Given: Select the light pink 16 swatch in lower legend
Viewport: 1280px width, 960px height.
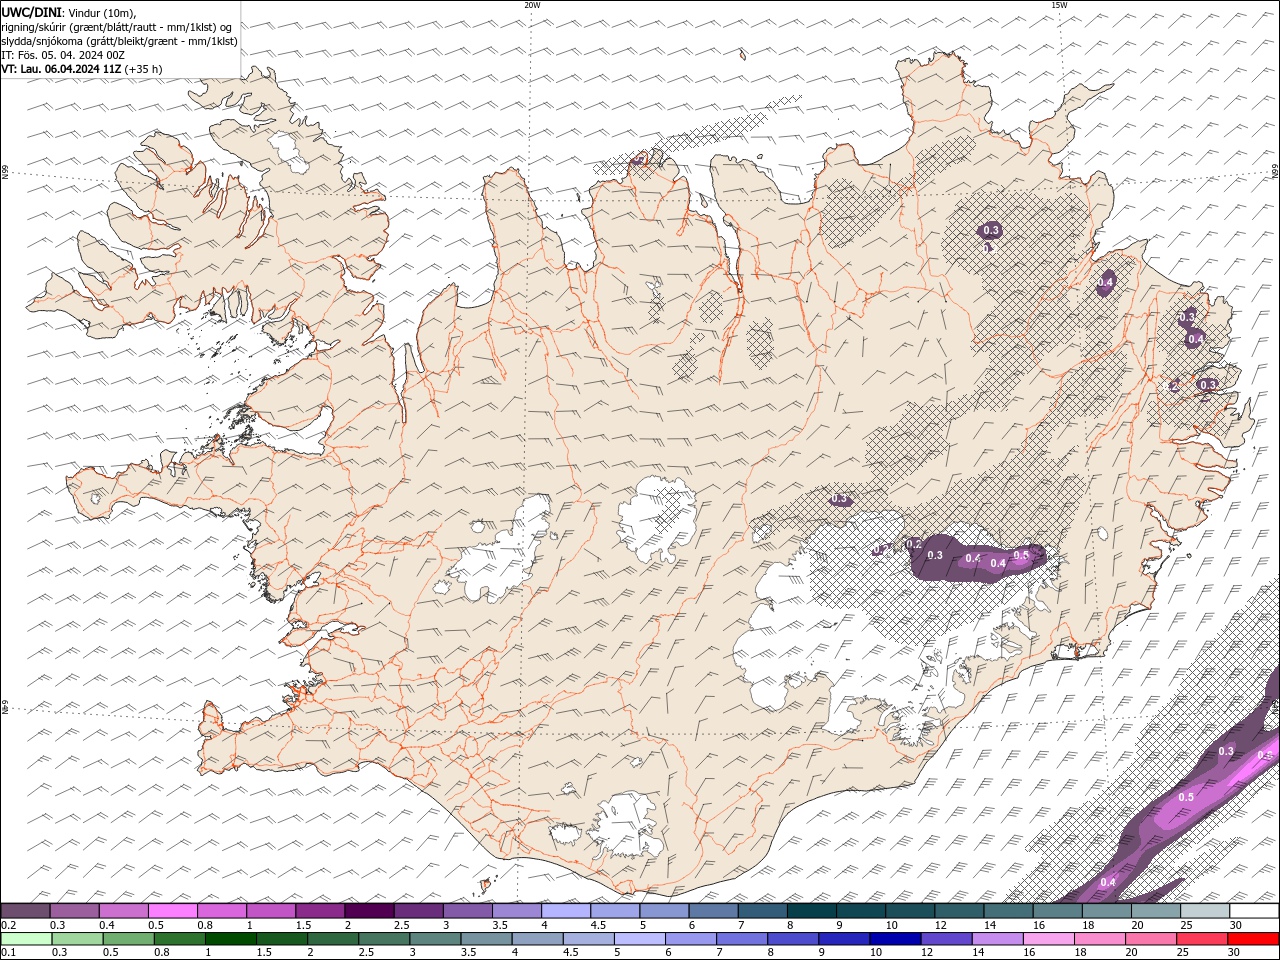Looking at the screenshot, I should point(1049,939).
